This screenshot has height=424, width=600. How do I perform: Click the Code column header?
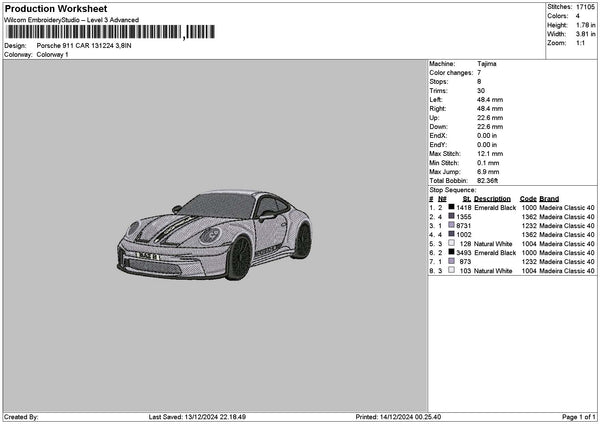click(528, 199)
